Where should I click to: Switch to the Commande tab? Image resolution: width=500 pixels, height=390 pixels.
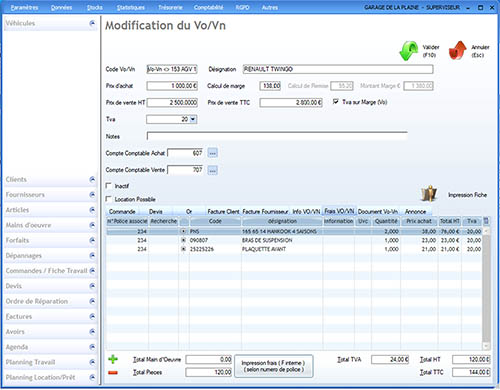coord(122,211)
